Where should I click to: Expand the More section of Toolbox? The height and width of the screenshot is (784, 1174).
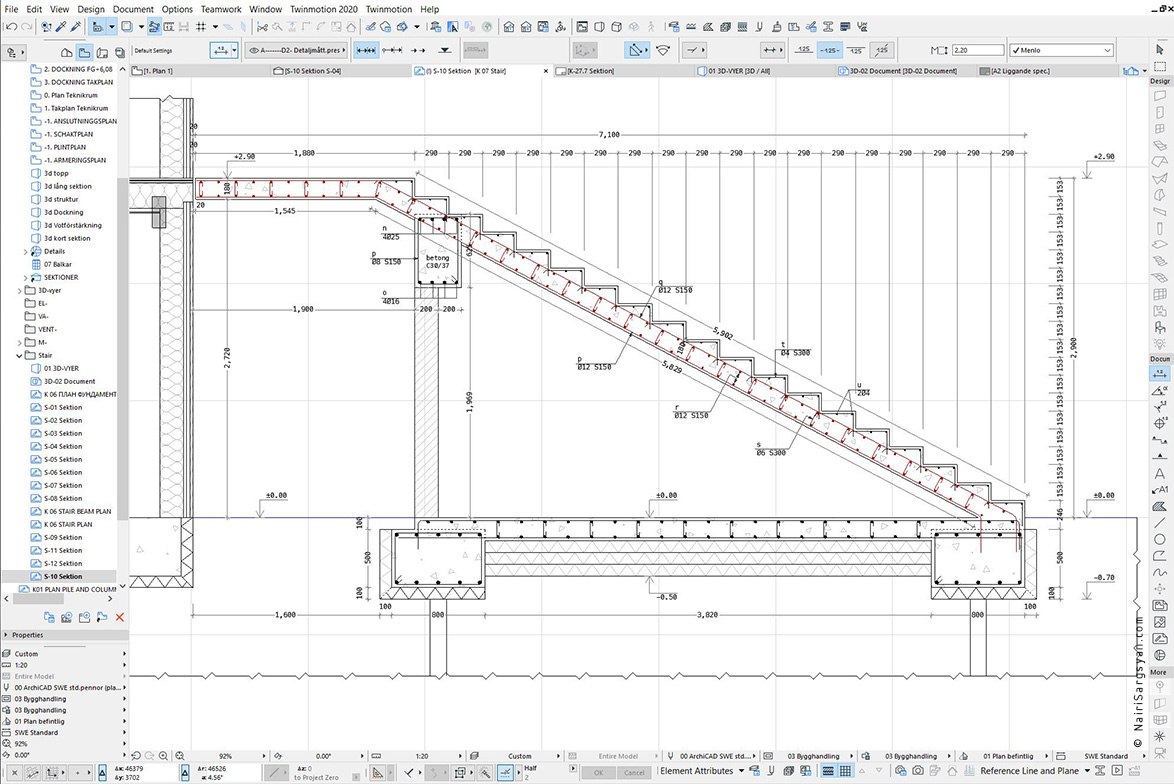click(x=1160, y=672)
